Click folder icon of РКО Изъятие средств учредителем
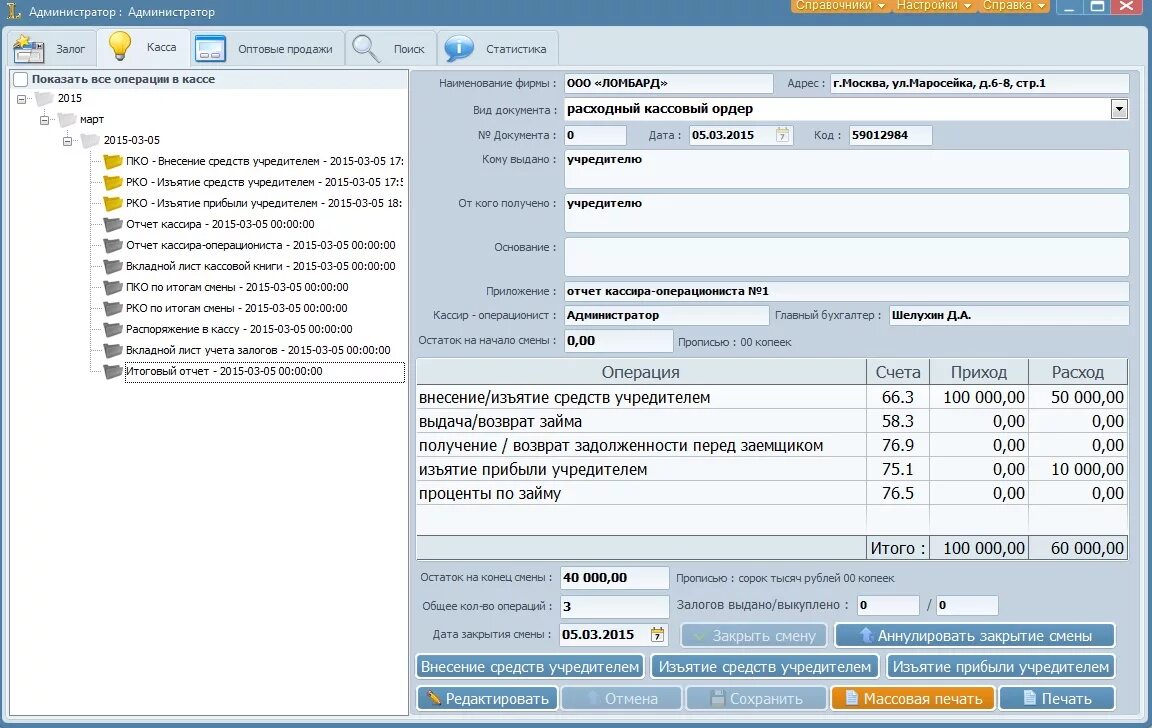 (112, 182)
